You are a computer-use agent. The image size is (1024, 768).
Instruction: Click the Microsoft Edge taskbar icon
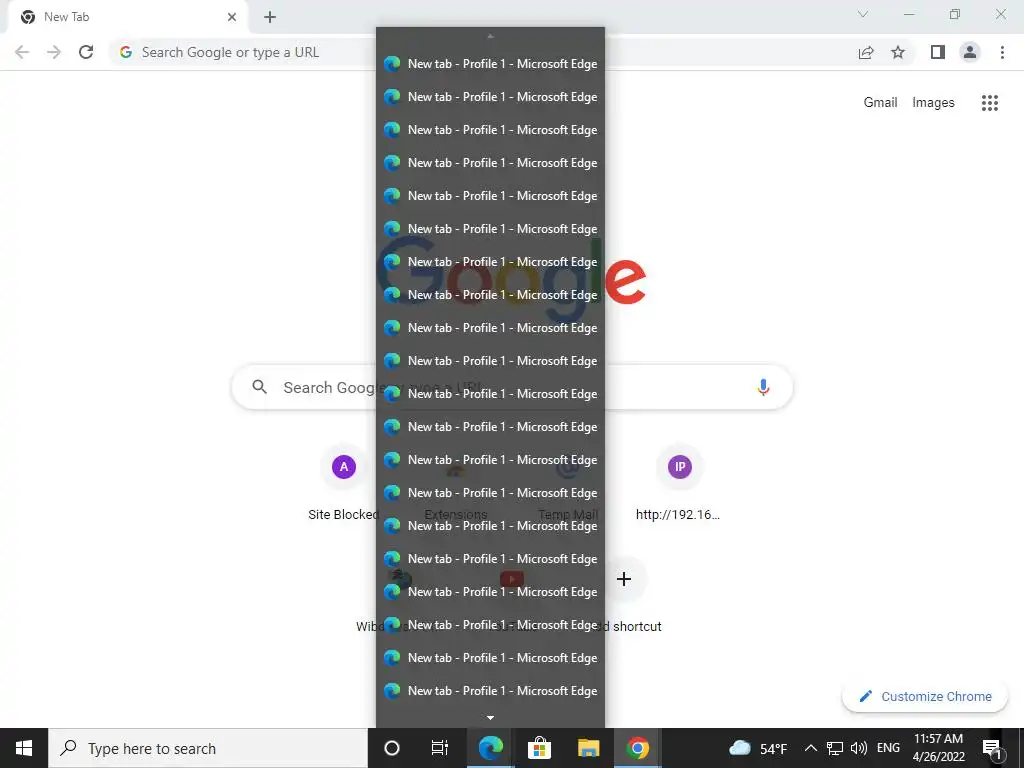point(490,748)
